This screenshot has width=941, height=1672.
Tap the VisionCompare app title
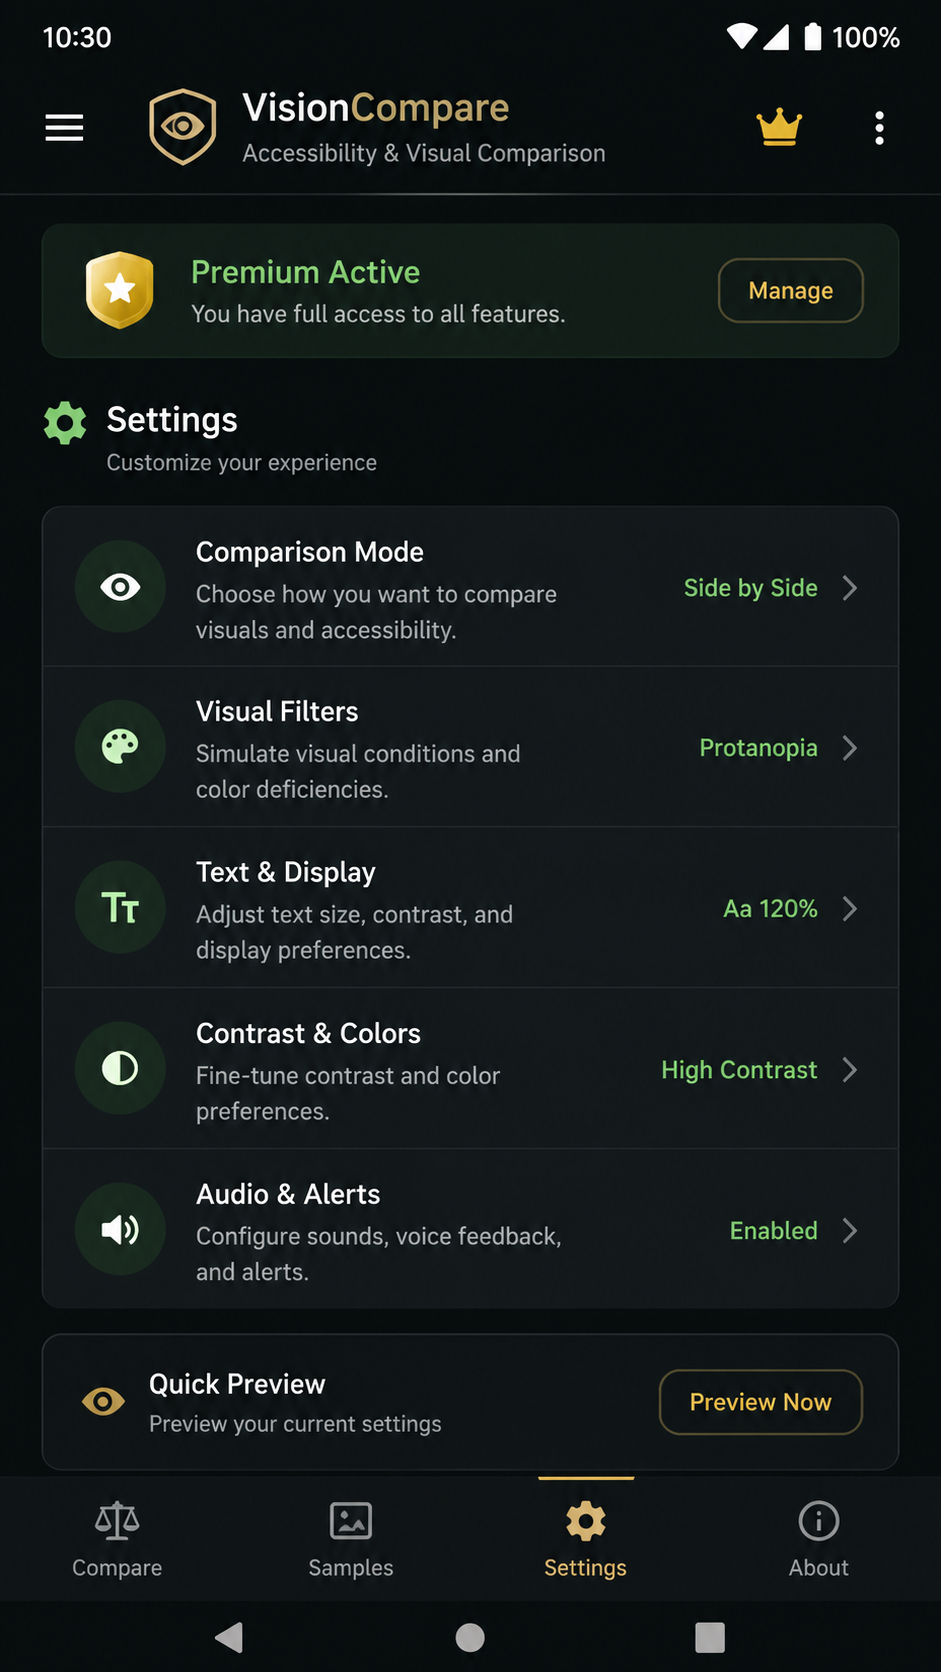[x=376, y=107]
